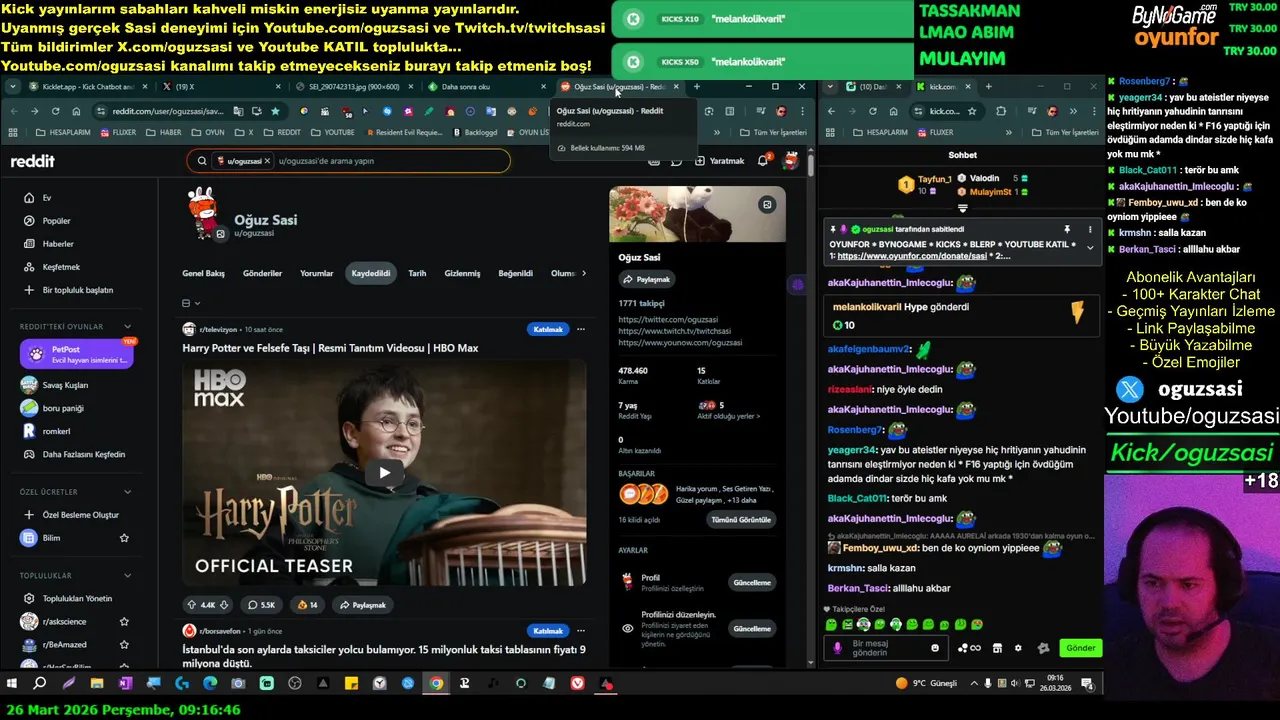Switch to Genel Bakış profile tab
This screenshot has width=1280, height=720.
pos(203,273)
